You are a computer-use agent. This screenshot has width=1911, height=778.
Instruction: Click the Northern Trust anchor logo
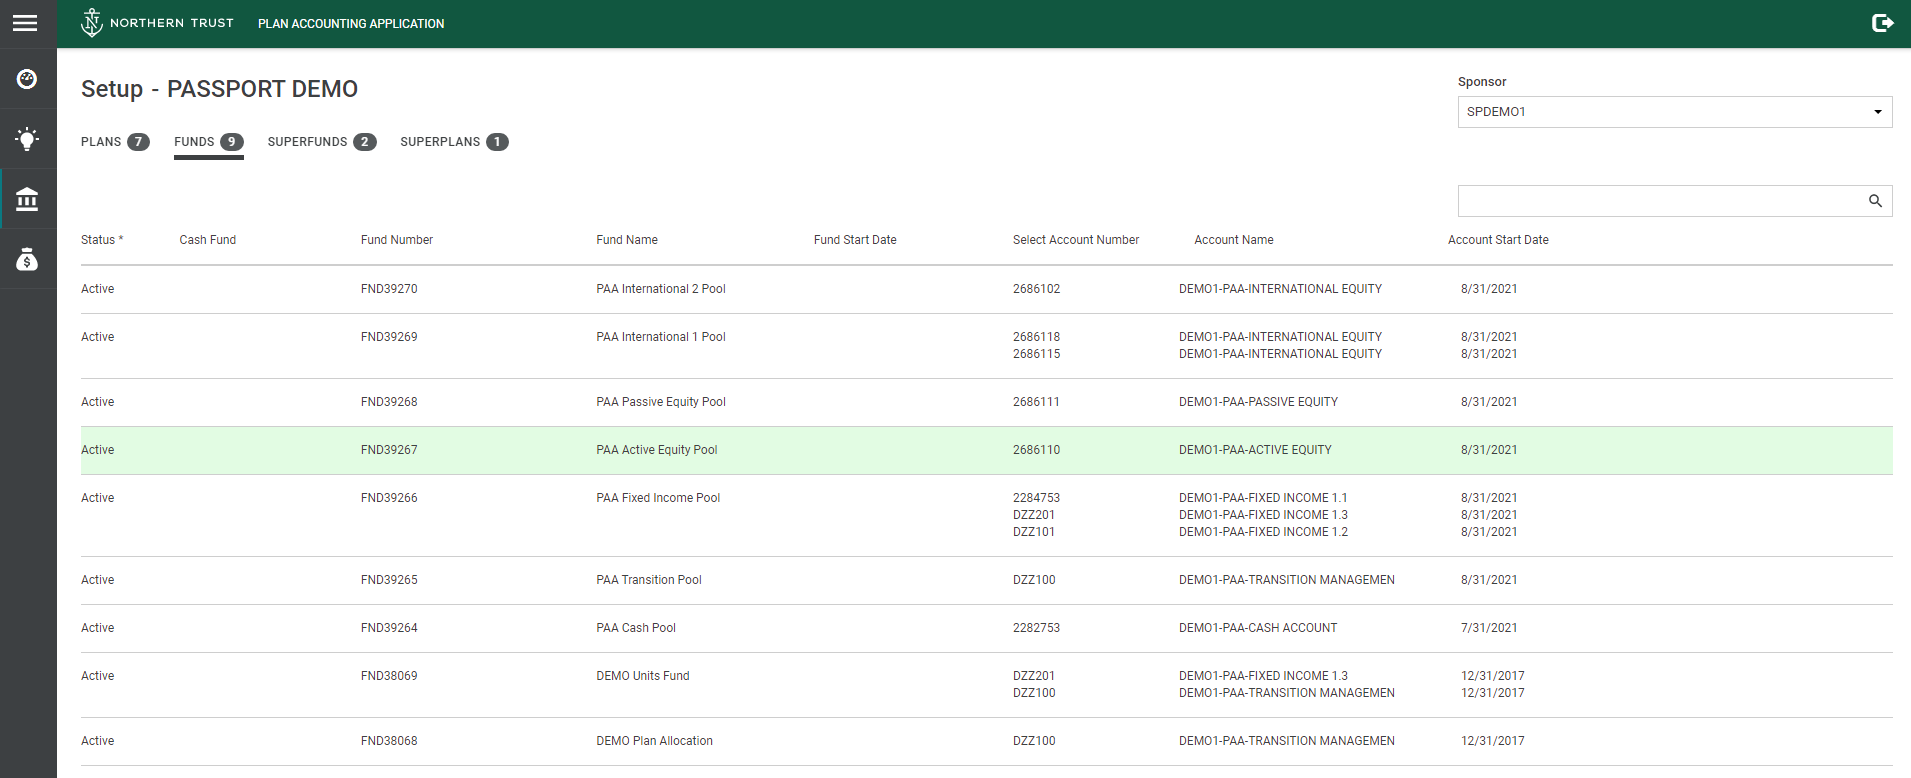[92, 23]
